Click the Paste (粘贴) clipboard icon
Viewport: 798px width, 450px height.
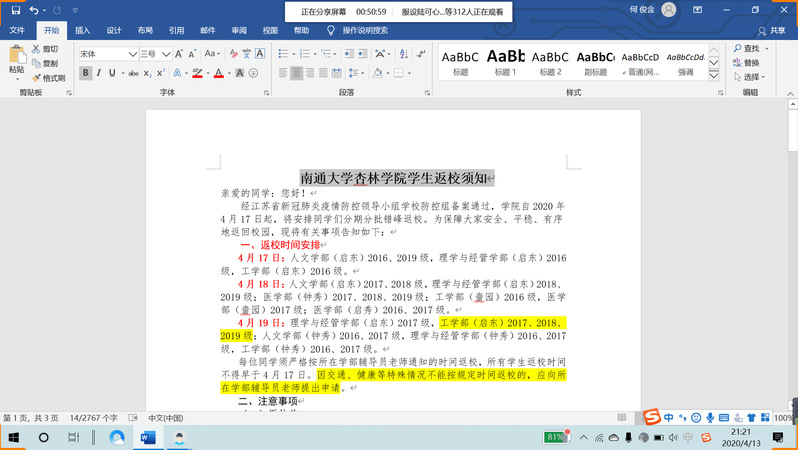coord(16,62)
